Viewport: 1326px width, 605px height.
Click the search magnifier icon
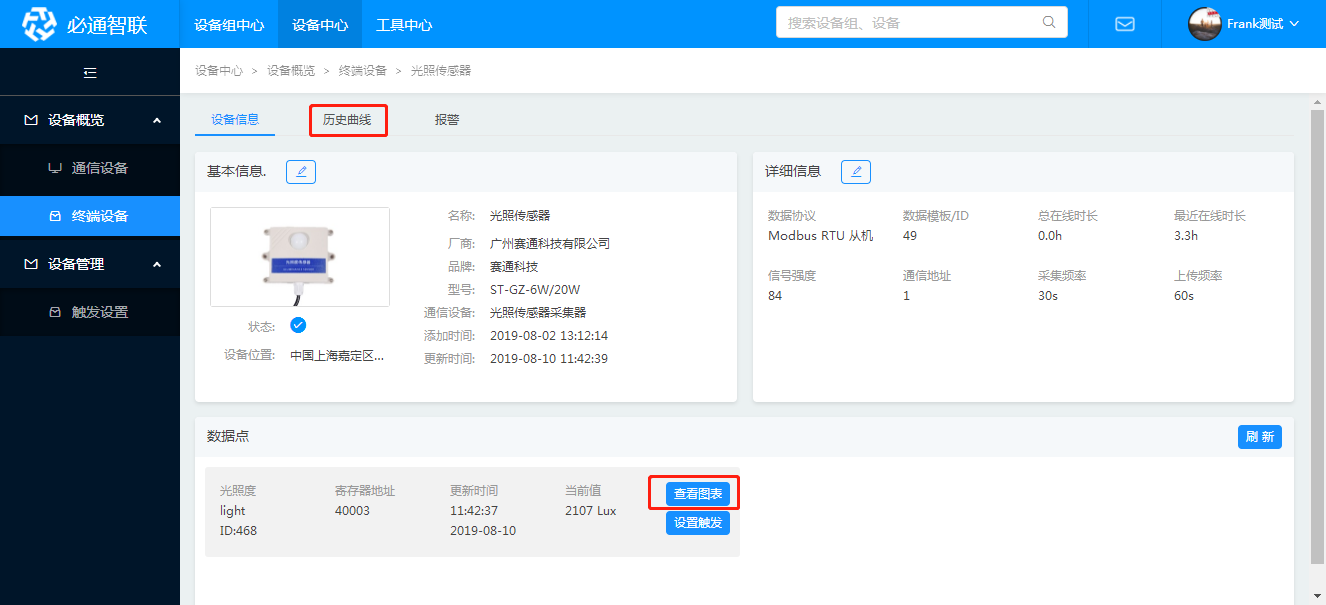point(1049,22)
